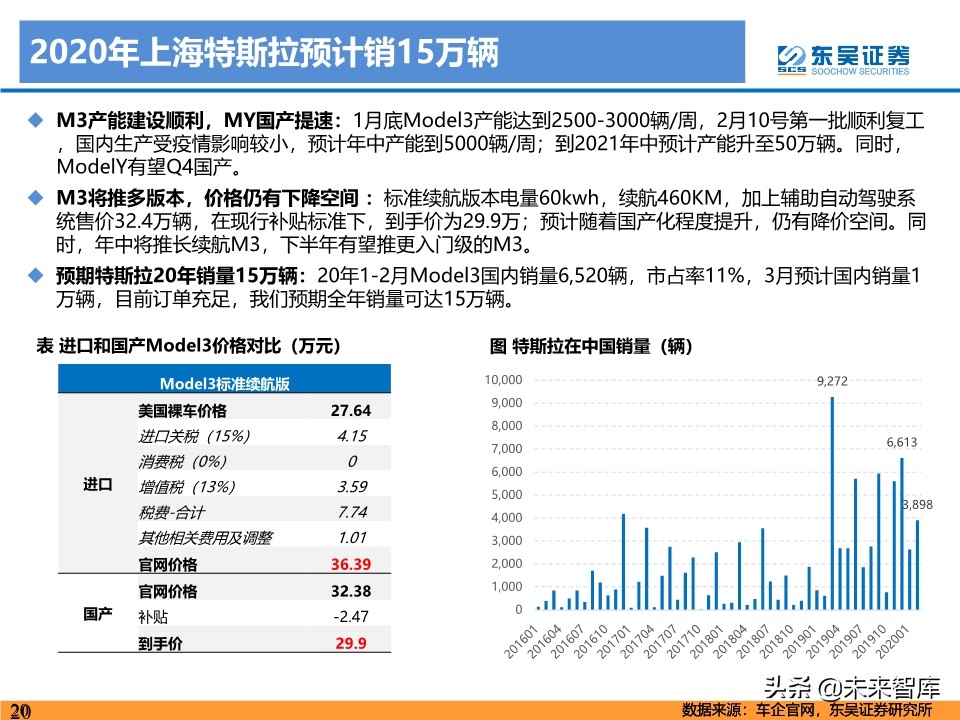Click the table header 'Model3标准续航版'
The width and height of the screenshot is (960, 720).
224,384
